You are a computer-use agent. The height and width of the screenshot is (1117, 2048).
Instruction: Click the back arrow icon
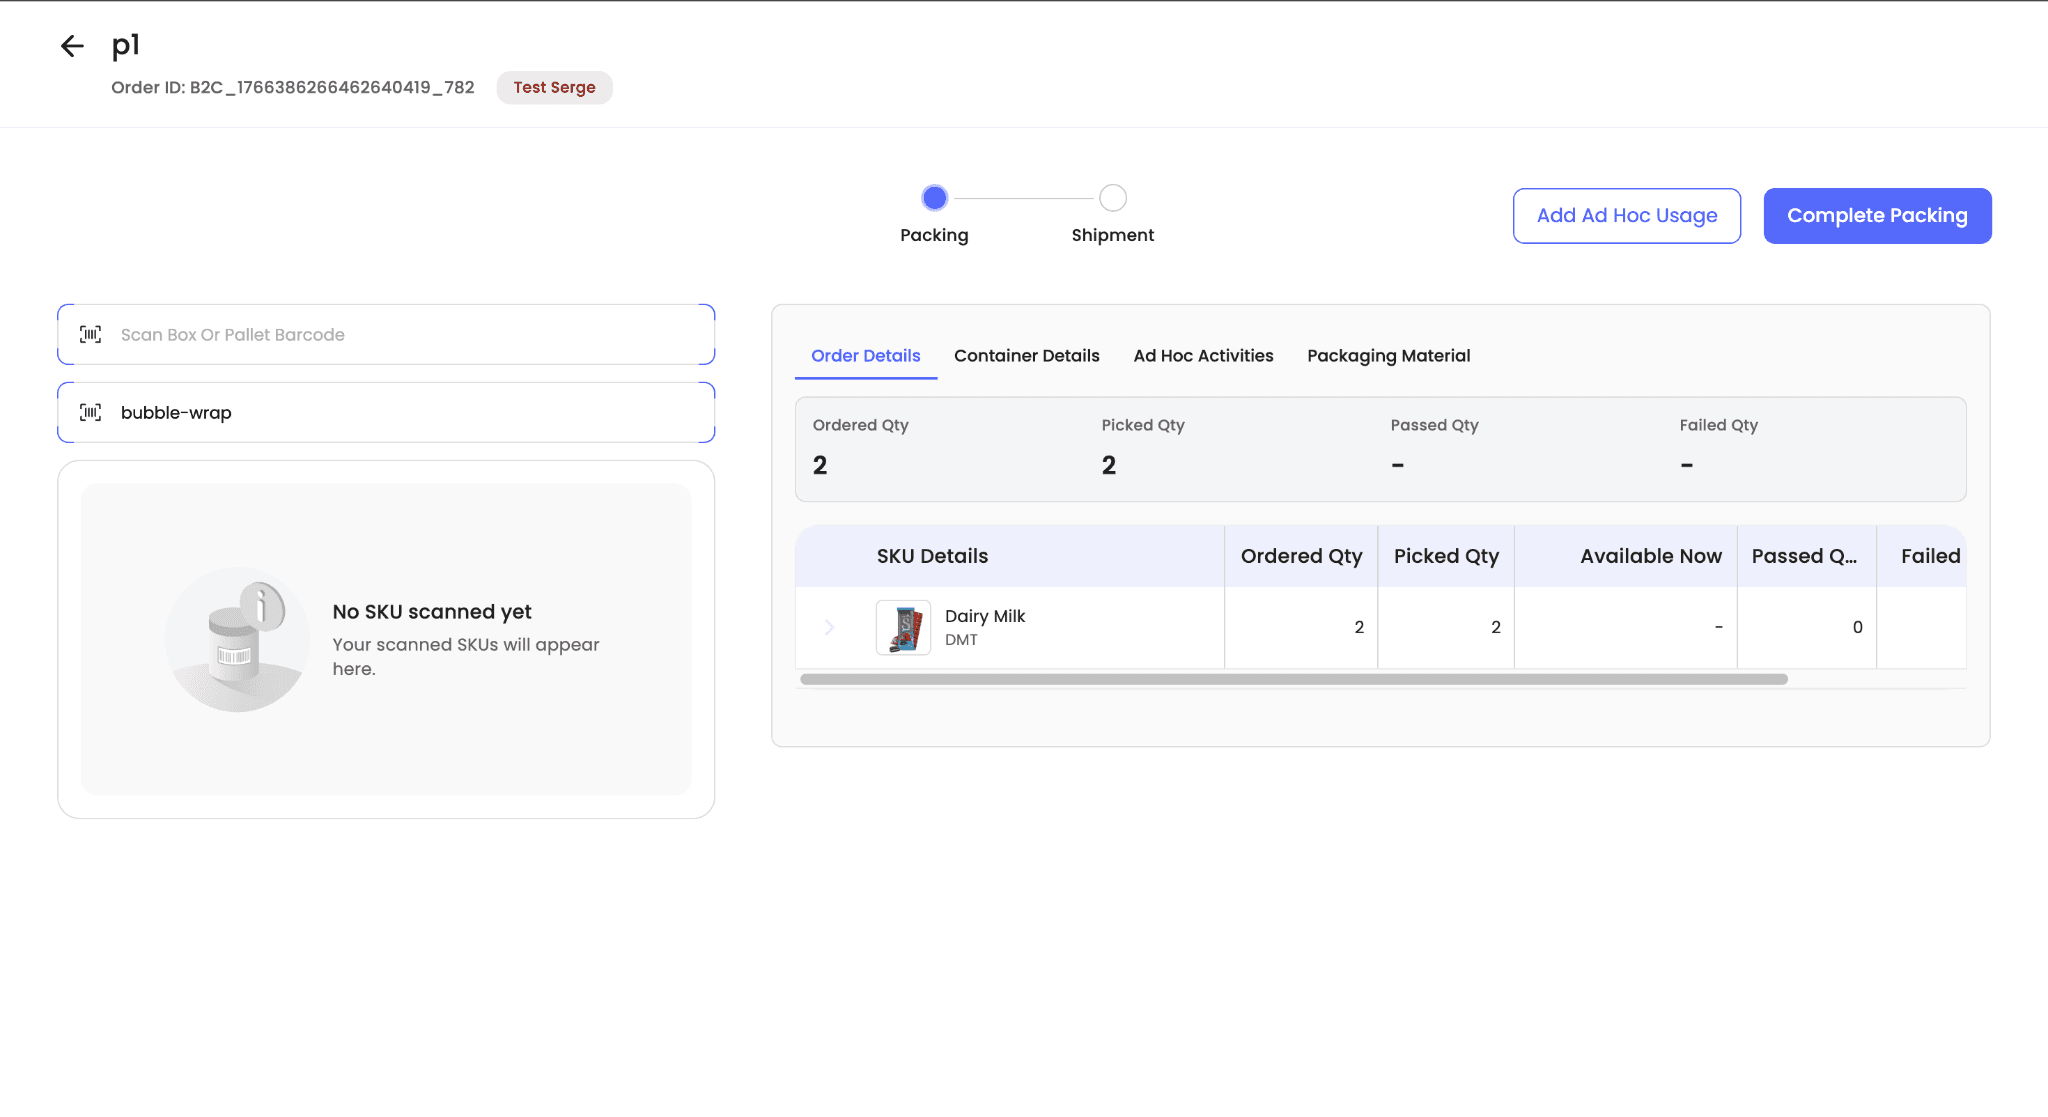coord(72,46)
